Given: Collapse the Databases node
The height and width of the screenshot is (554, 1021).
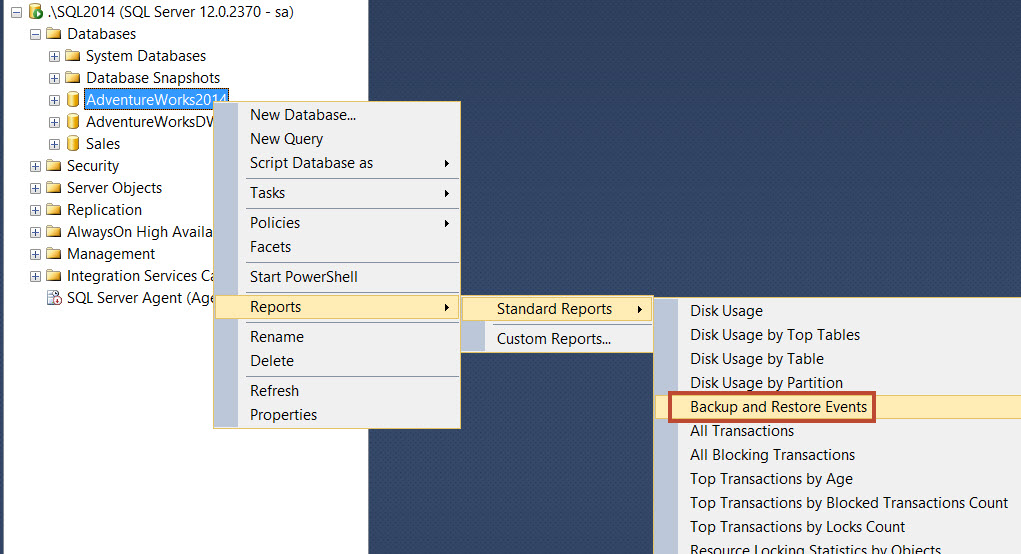Looking at the screenshot, I should pyautogui.click(x=35, y=34).
